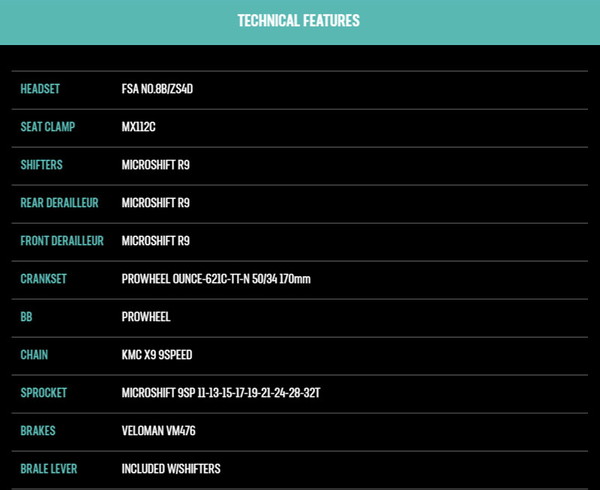Click the CHAIN label
The width and height of the screenshot is (600, 490).
[x=34, y=355]
